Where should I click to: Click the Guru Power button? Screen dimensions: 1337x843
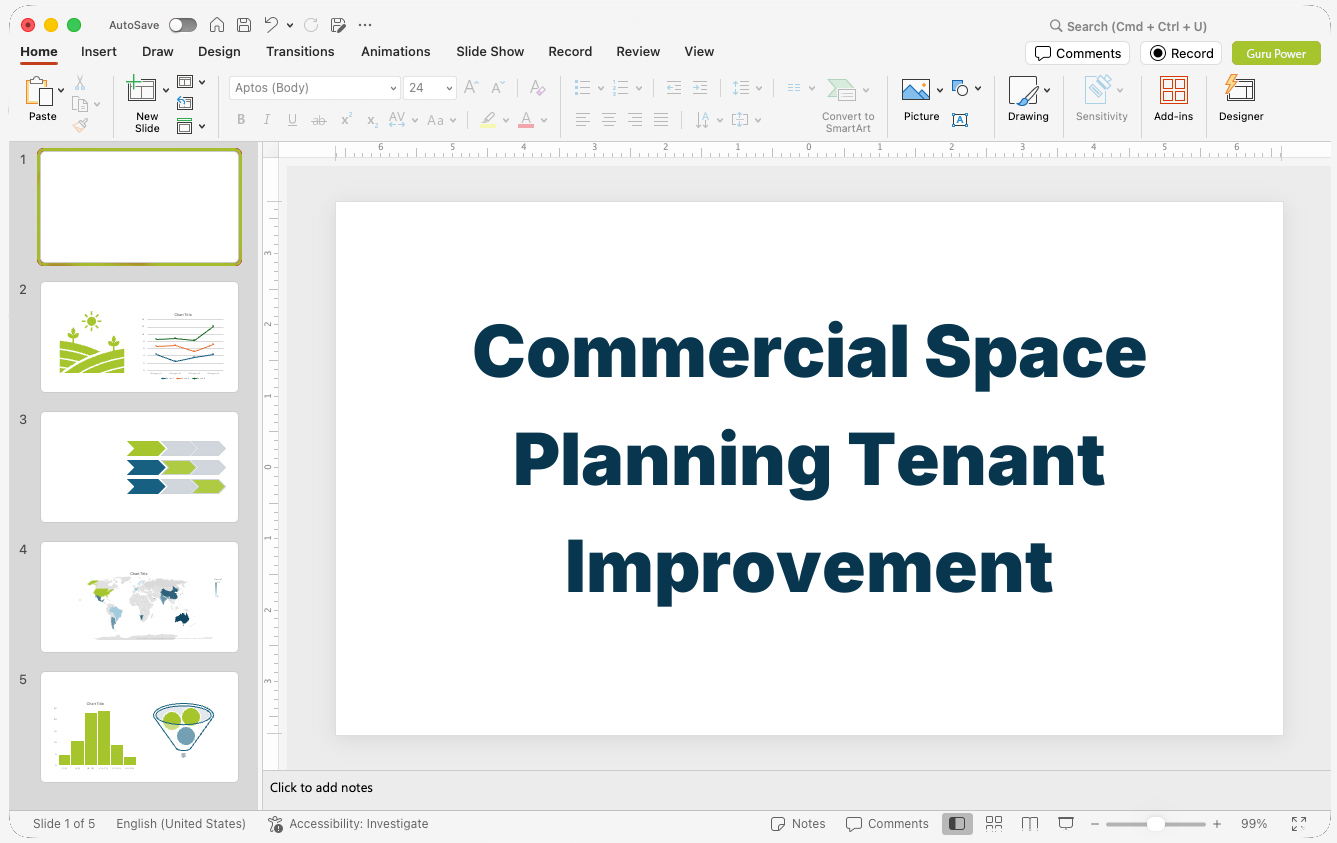click(1276, 53)
